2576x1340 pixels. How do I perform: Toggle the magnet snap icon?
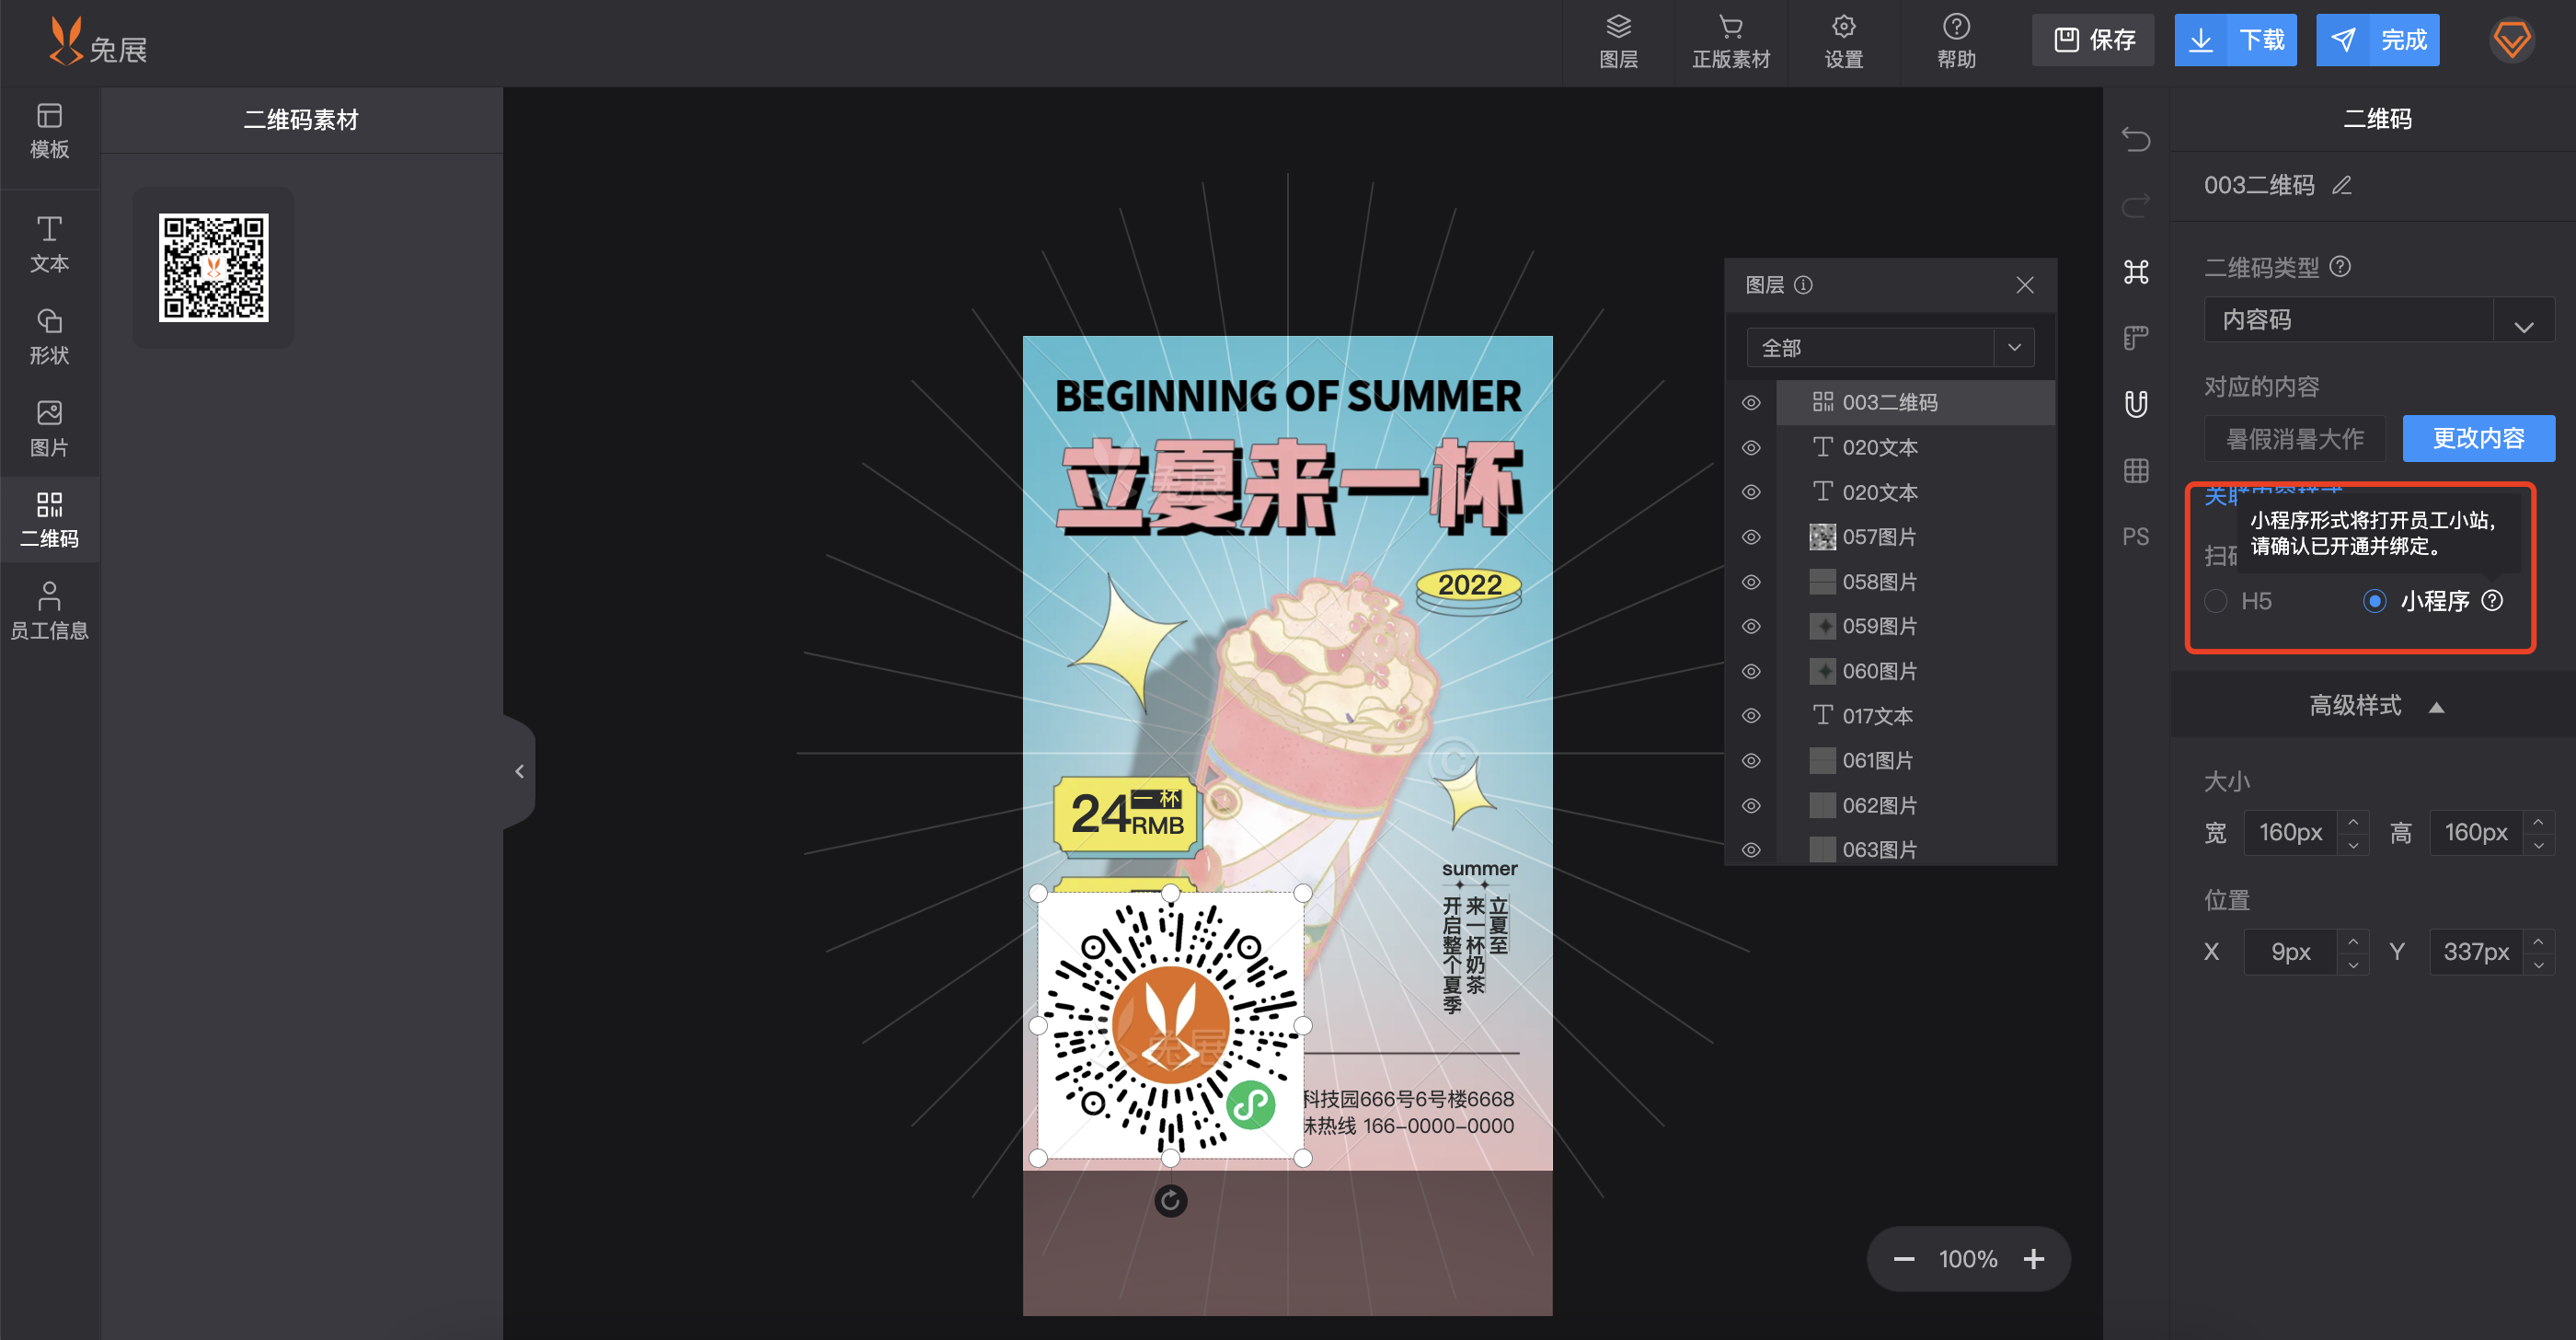tap(2136, 404)
